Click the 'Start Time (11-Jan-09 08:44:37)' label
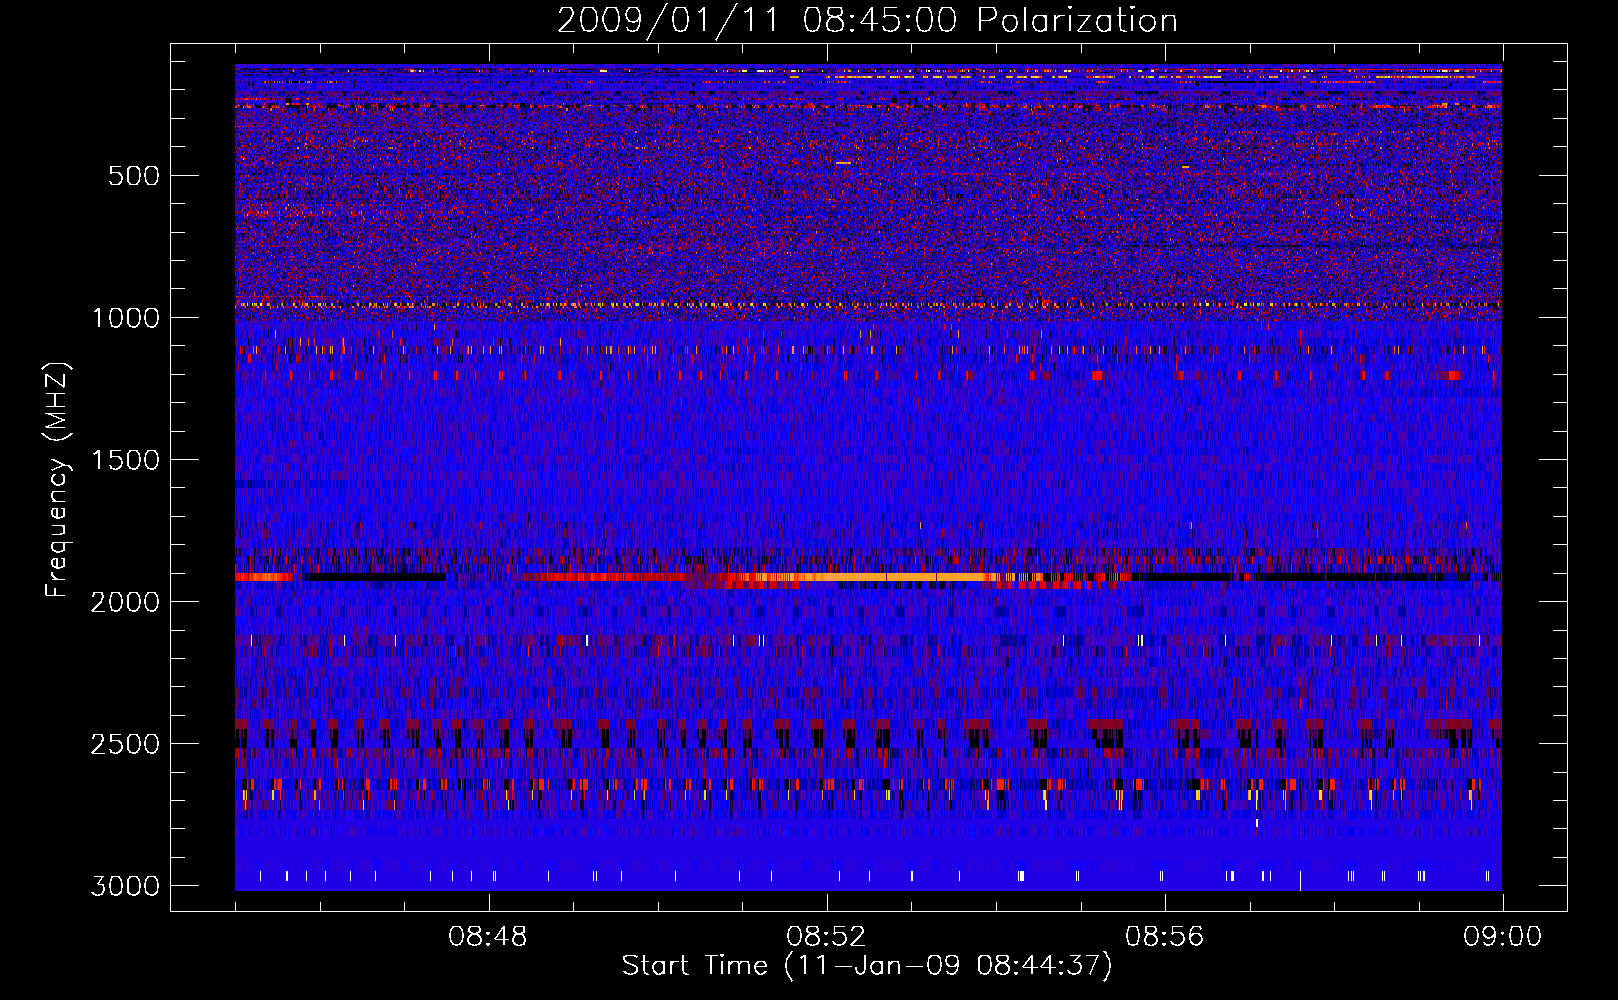 [867, 966]
